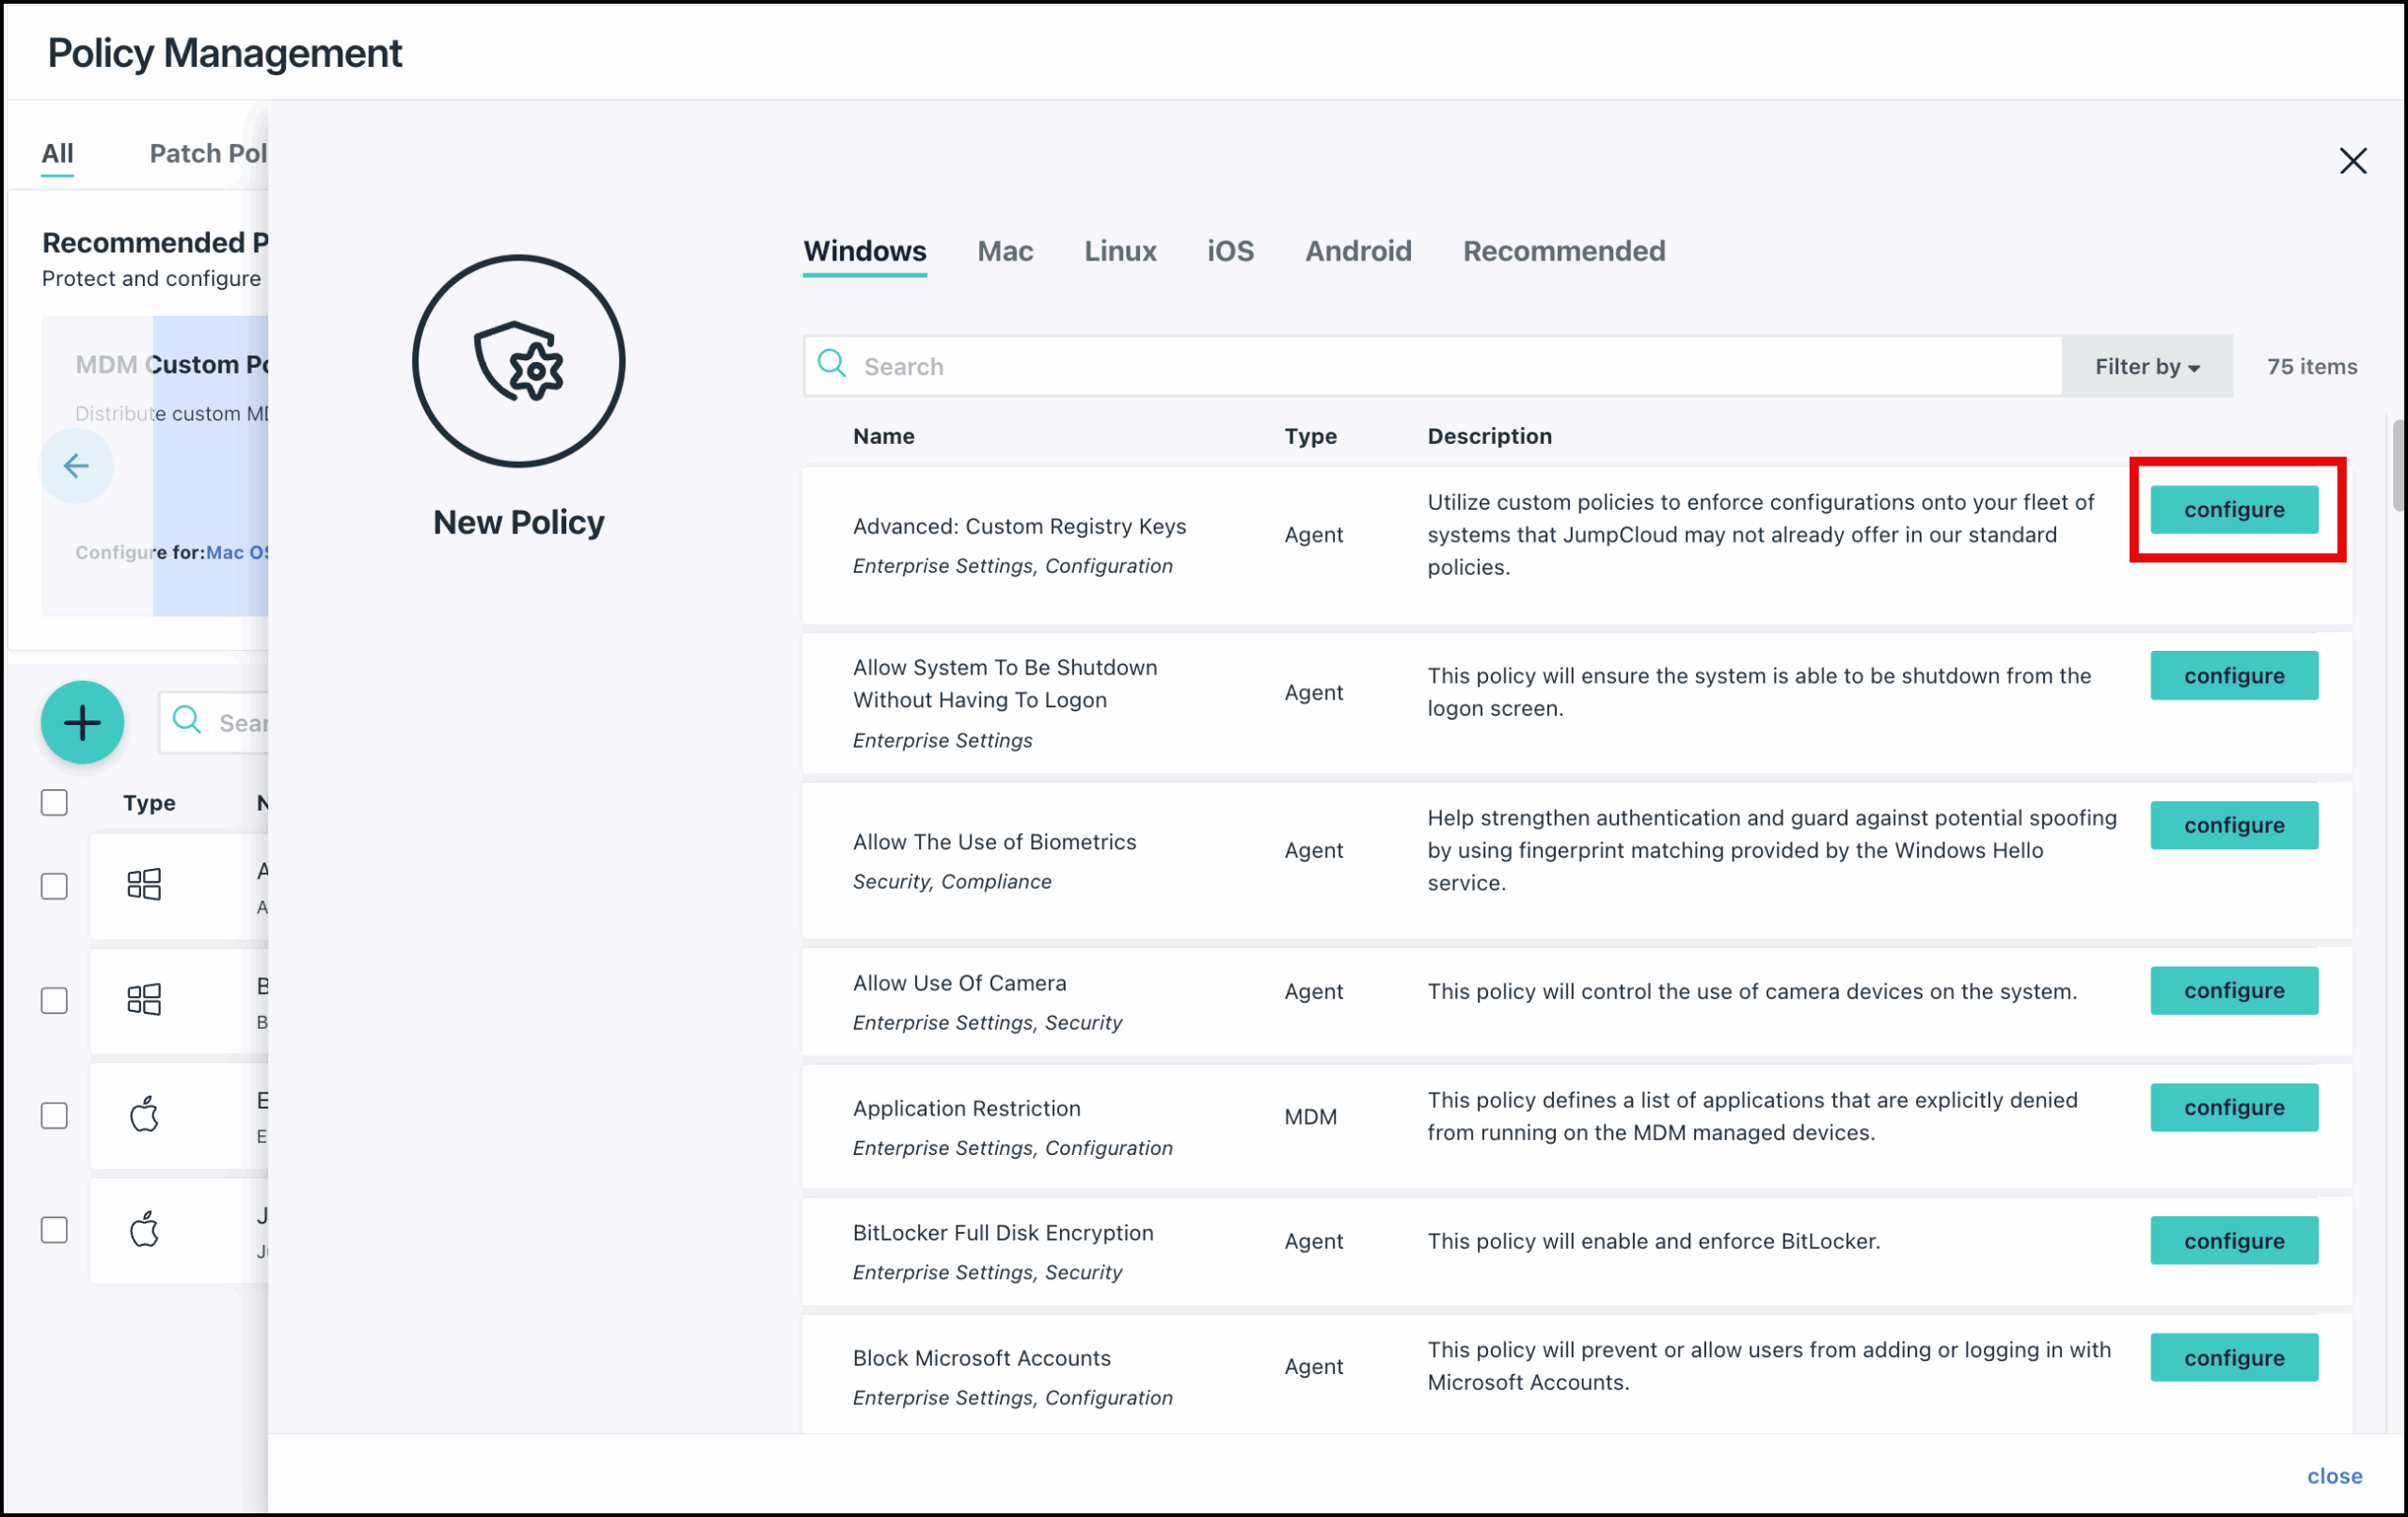2408x1517 pixels.
Task: Click the Windows icon on the second policy row
Action: (x=145, y=999)
